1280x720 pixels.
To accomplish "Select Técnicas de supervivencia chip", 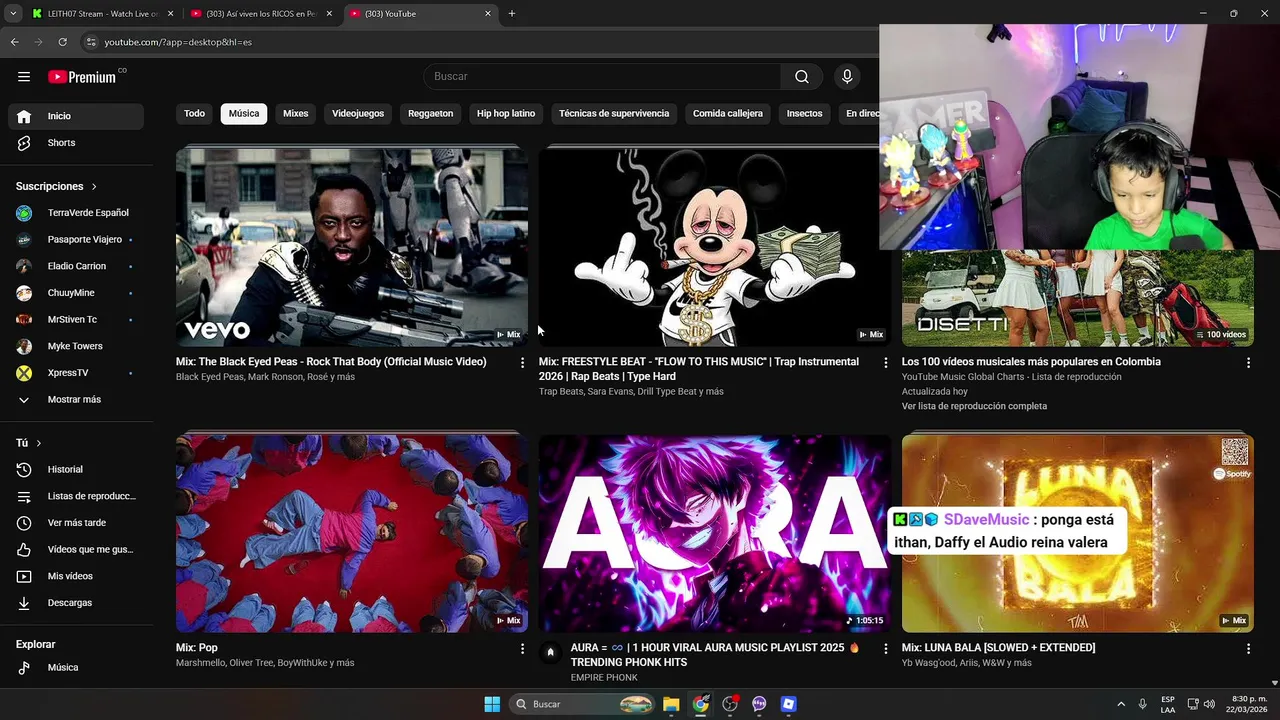I will 614,114.
